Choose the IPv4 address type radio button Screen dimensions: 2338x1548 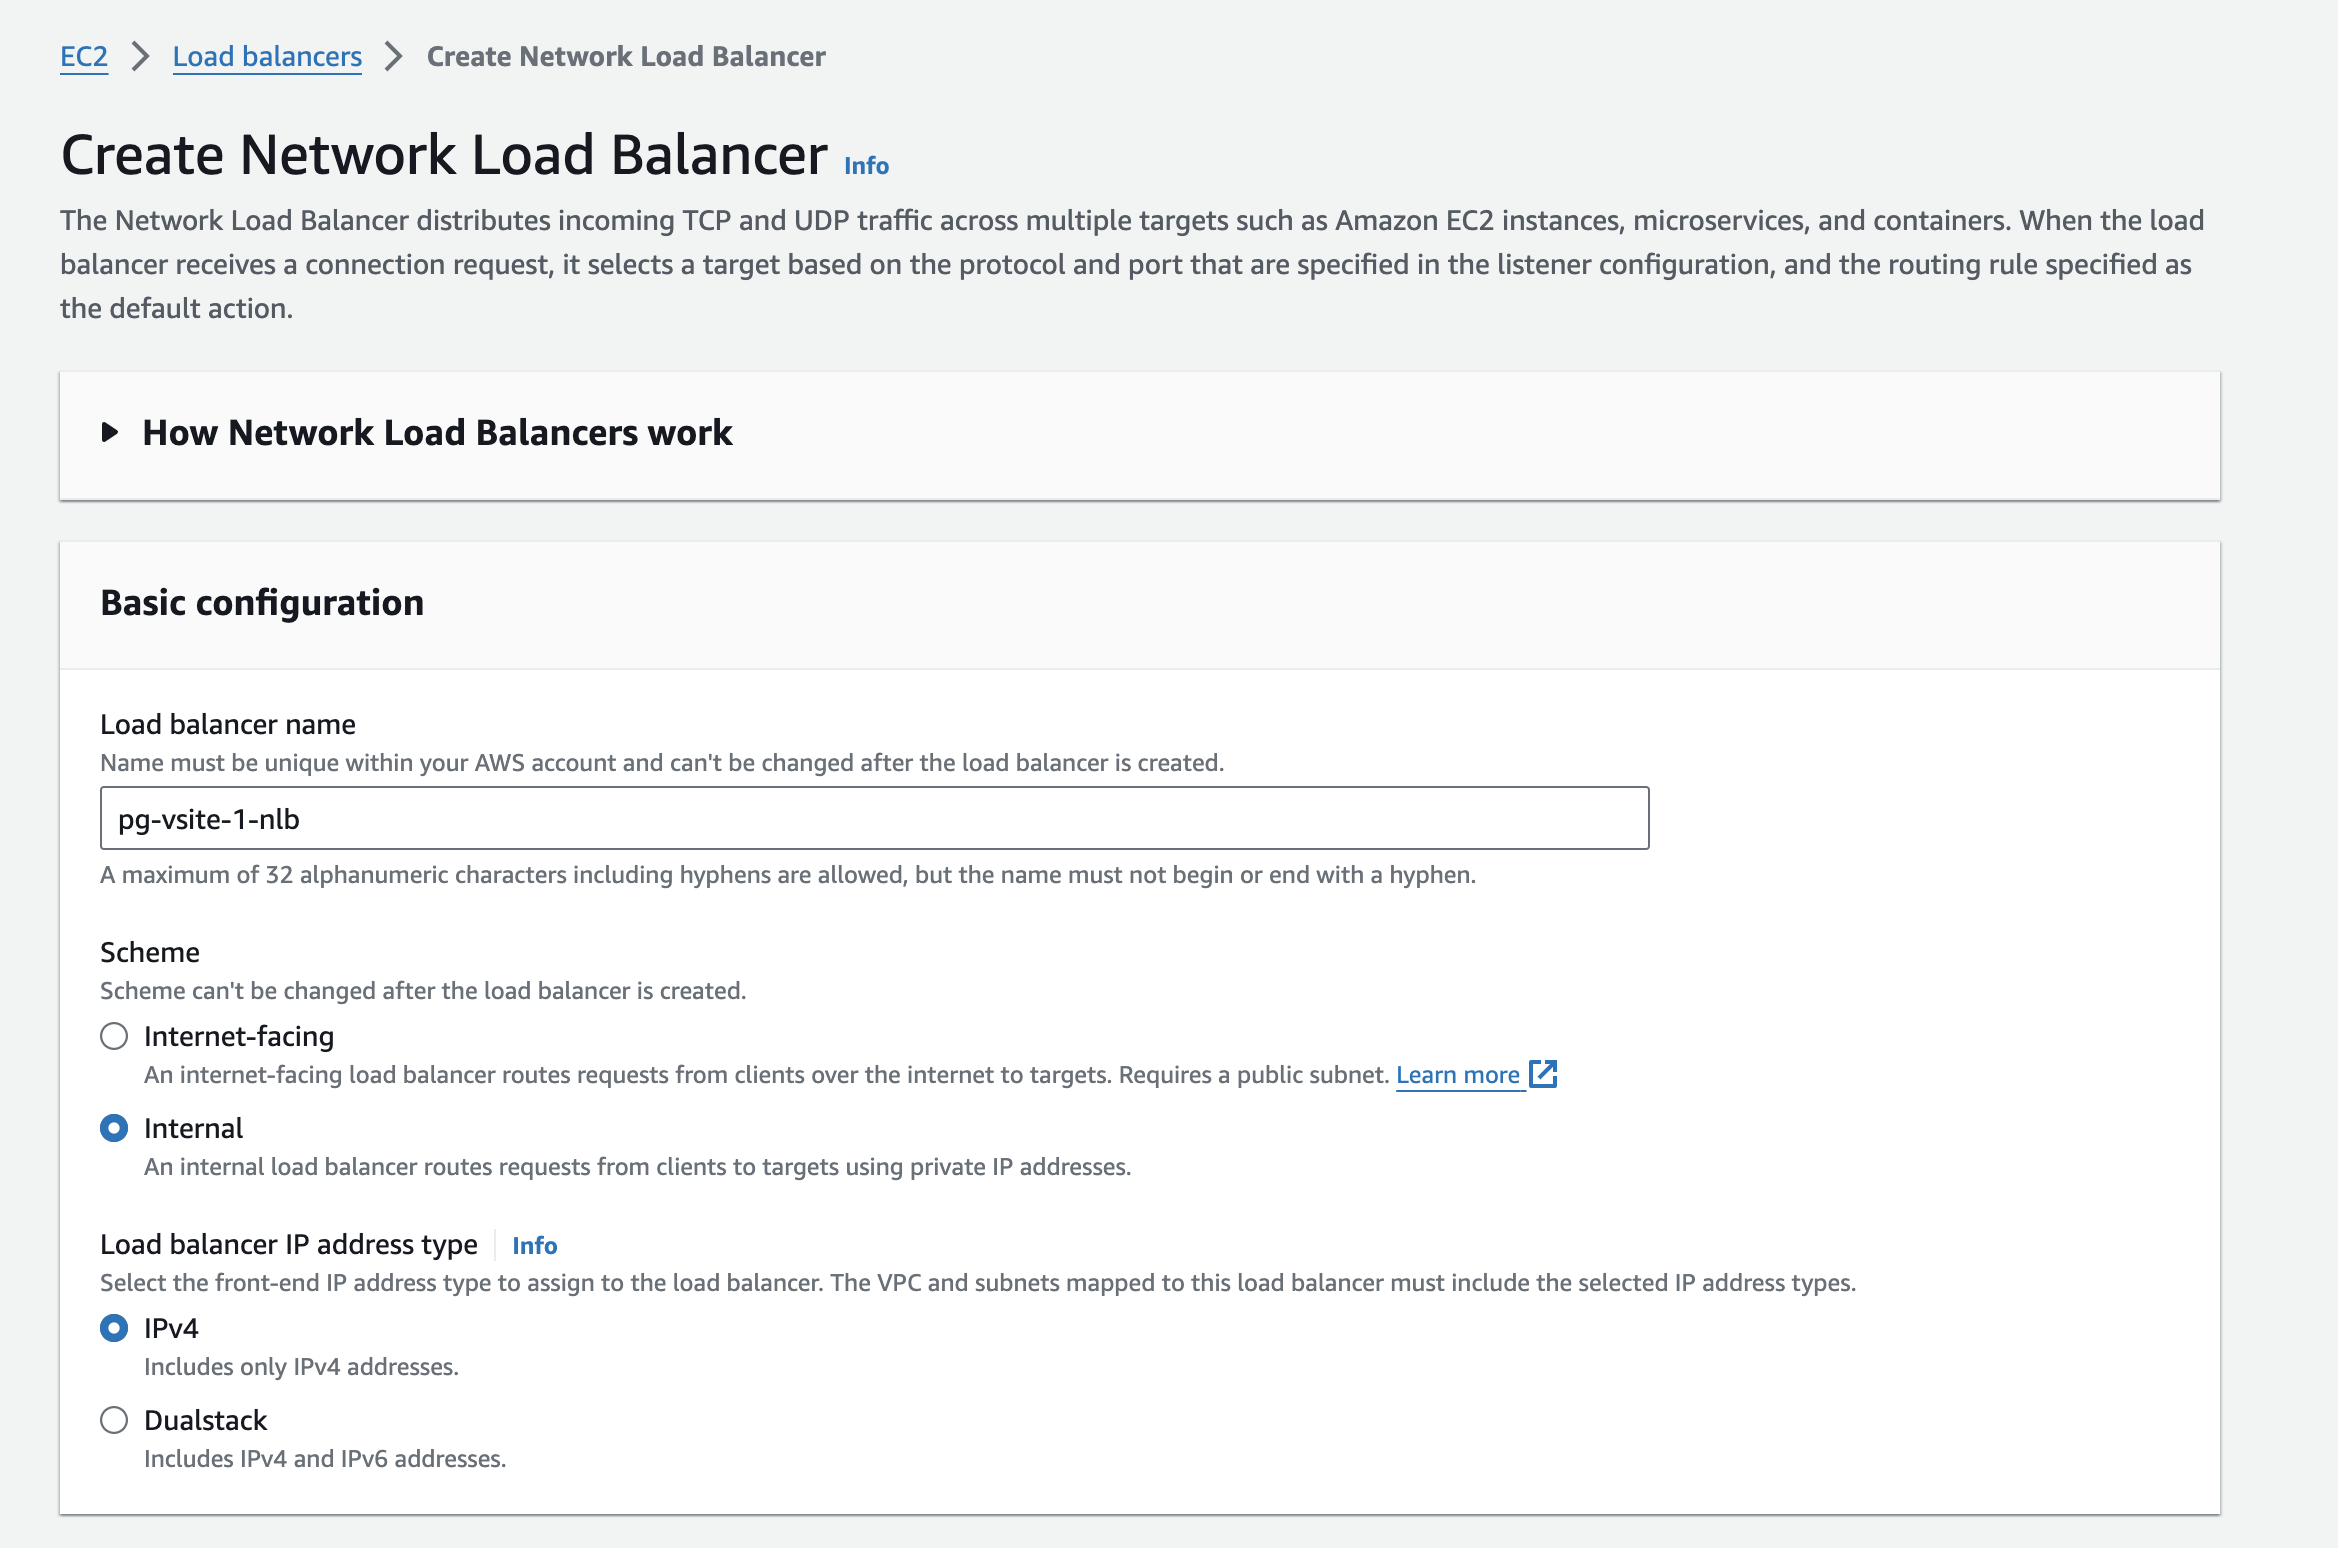(114, 1328)
